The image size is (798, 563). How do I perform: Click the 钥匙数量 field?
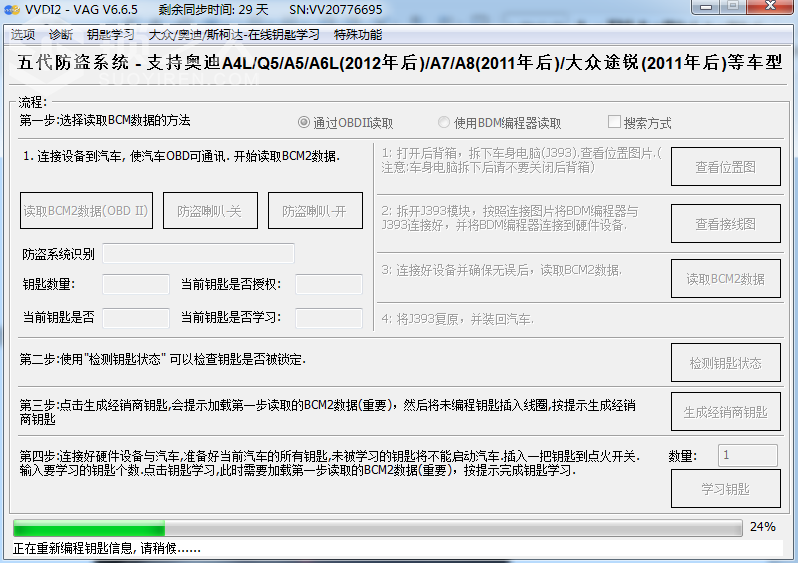click(136, 284)
